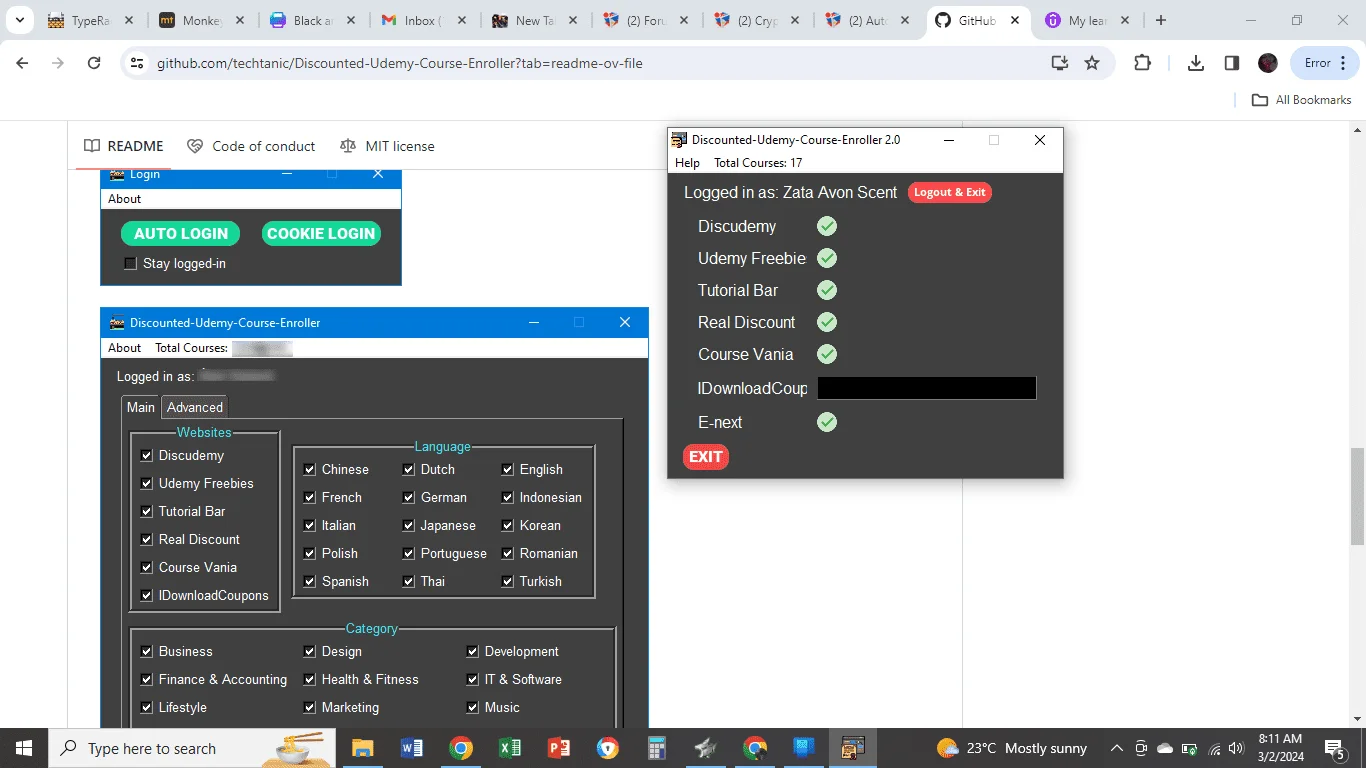
Task: Toggle Stay logged-in checkbox
Action: point(130,264)
